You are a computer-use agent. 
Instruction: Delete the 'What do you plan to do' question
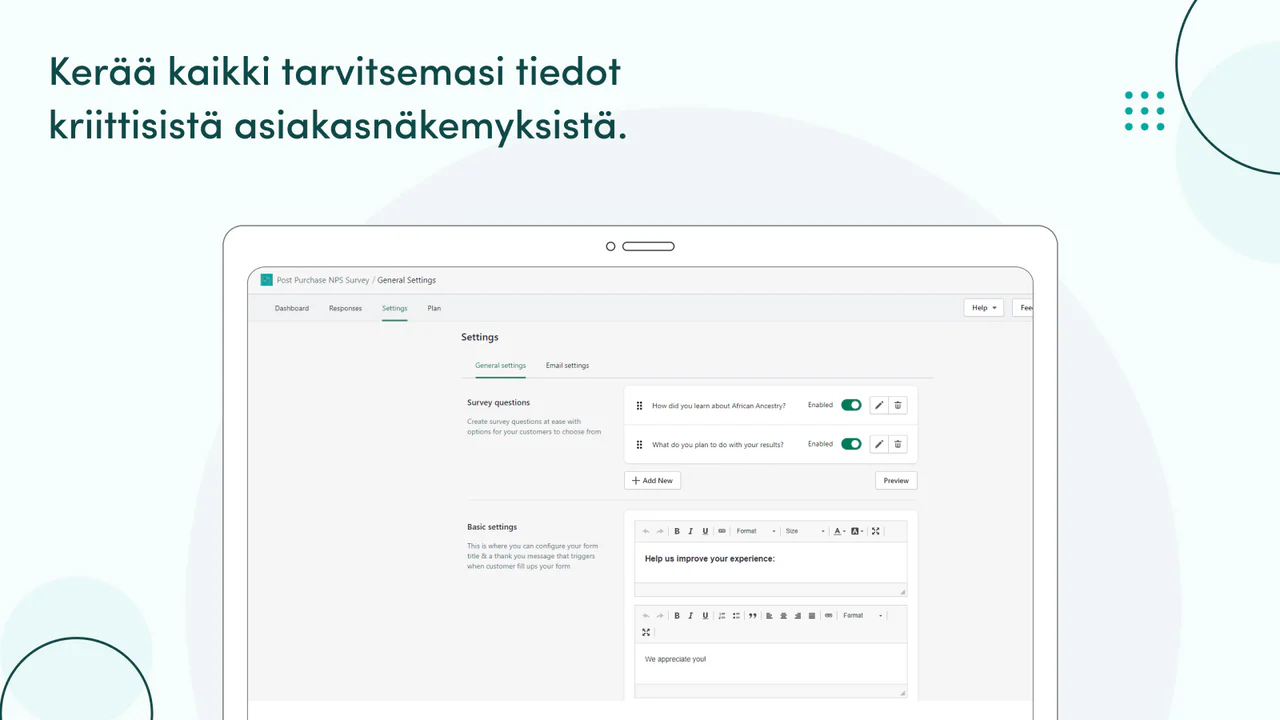click(898, 444)
